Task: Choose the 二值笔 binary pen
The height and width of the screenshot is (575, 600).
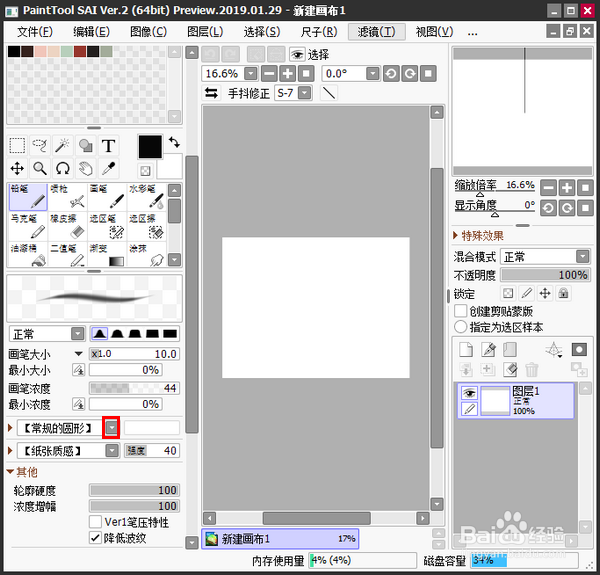Action: [68, 254]
